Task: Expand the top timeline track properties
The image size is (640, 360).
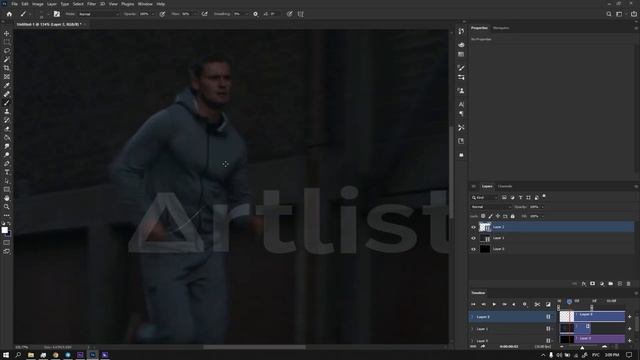Action: [x=473, y=317]
